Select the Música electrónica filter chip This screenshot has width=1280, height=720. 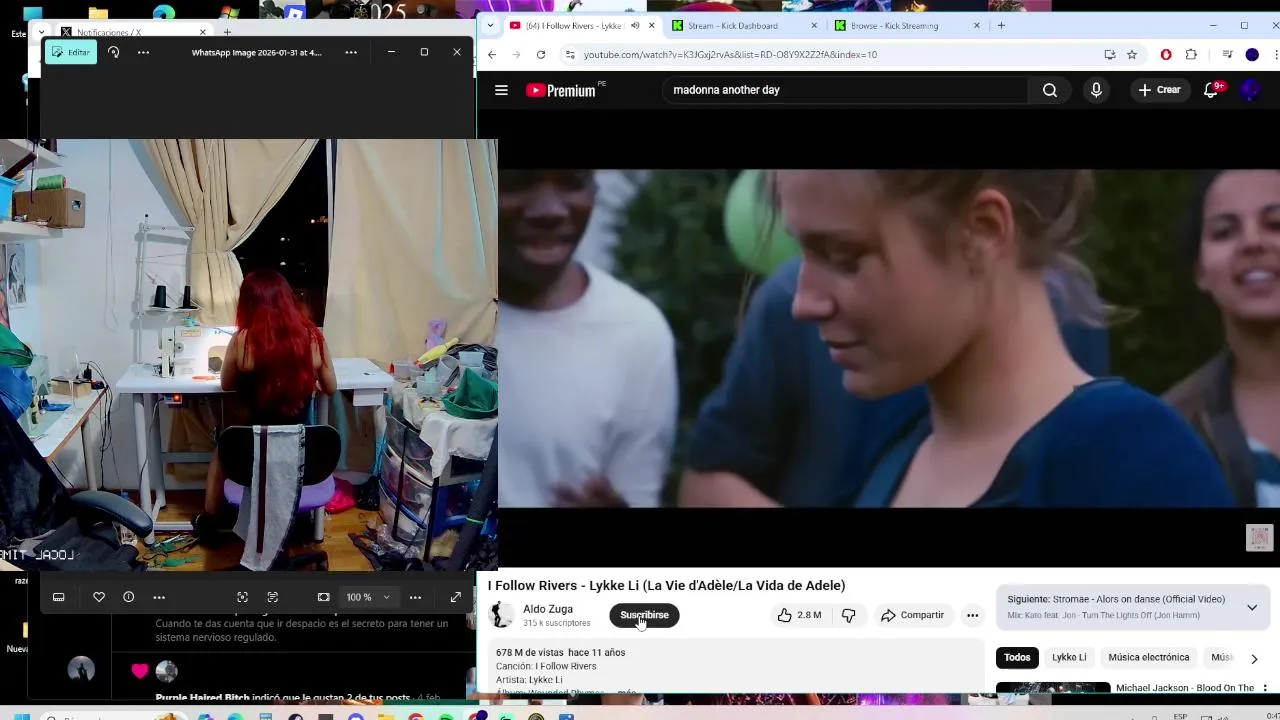point(1149,657)
